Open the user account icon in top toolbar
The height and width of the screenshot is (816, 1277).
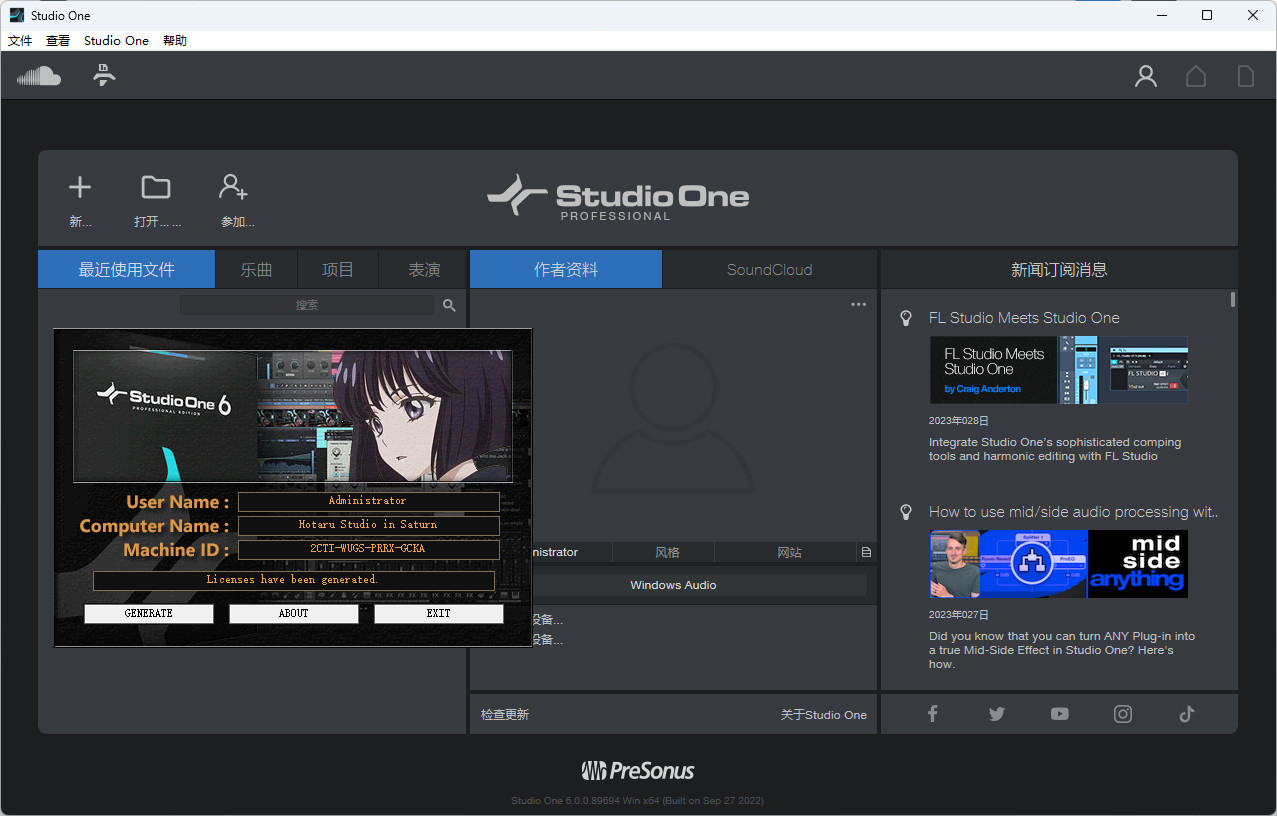click(1146, 76)
